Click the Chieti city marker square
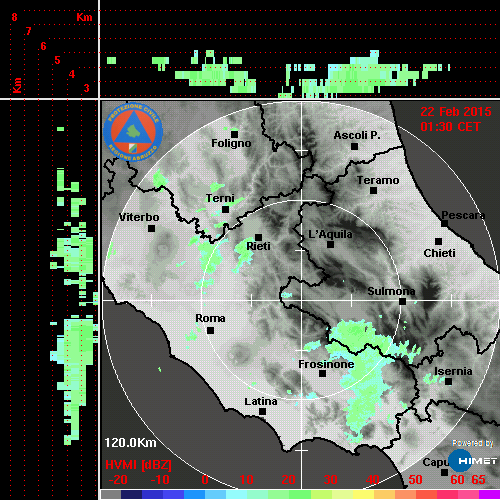The image size is (500, 500). (439, 241)
